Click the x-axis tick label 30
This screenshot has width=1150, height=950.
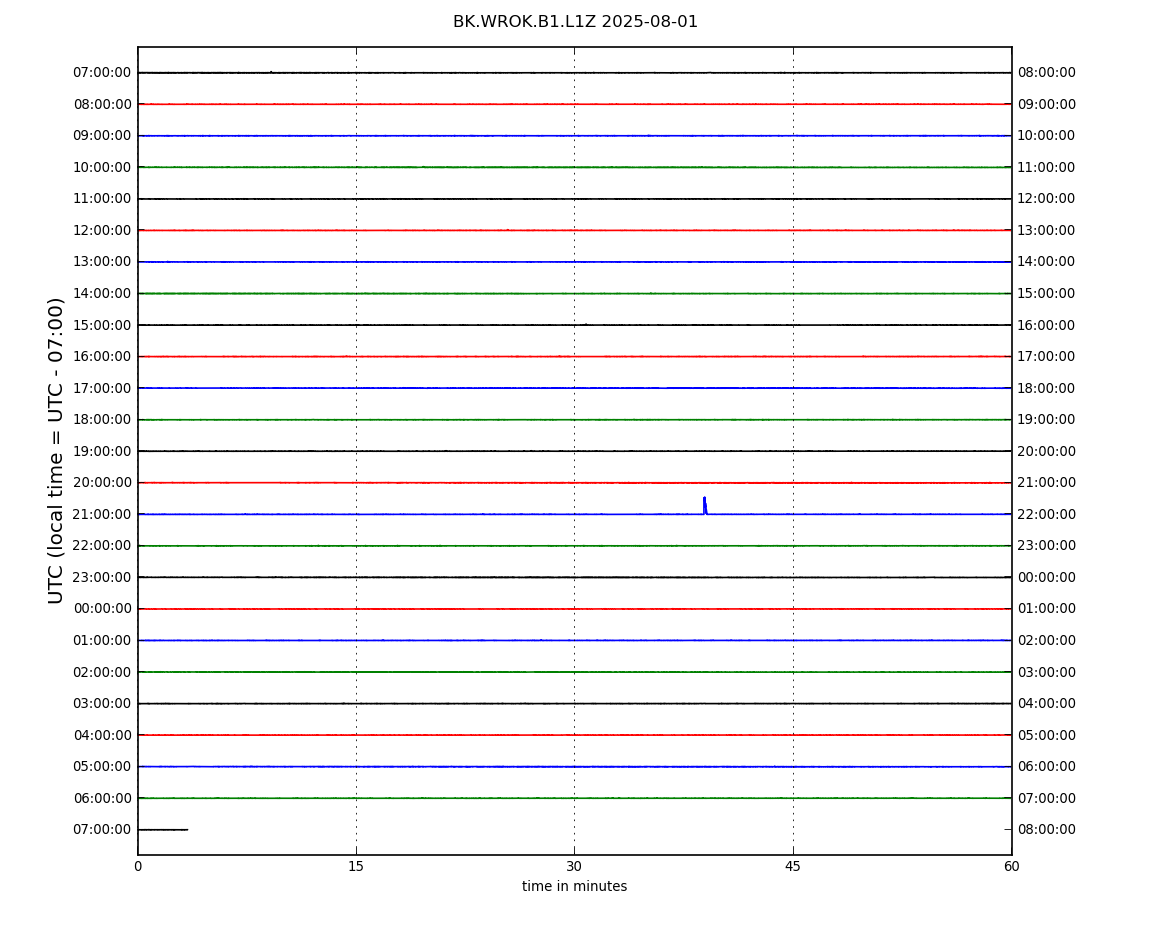(x=574, y=866)
